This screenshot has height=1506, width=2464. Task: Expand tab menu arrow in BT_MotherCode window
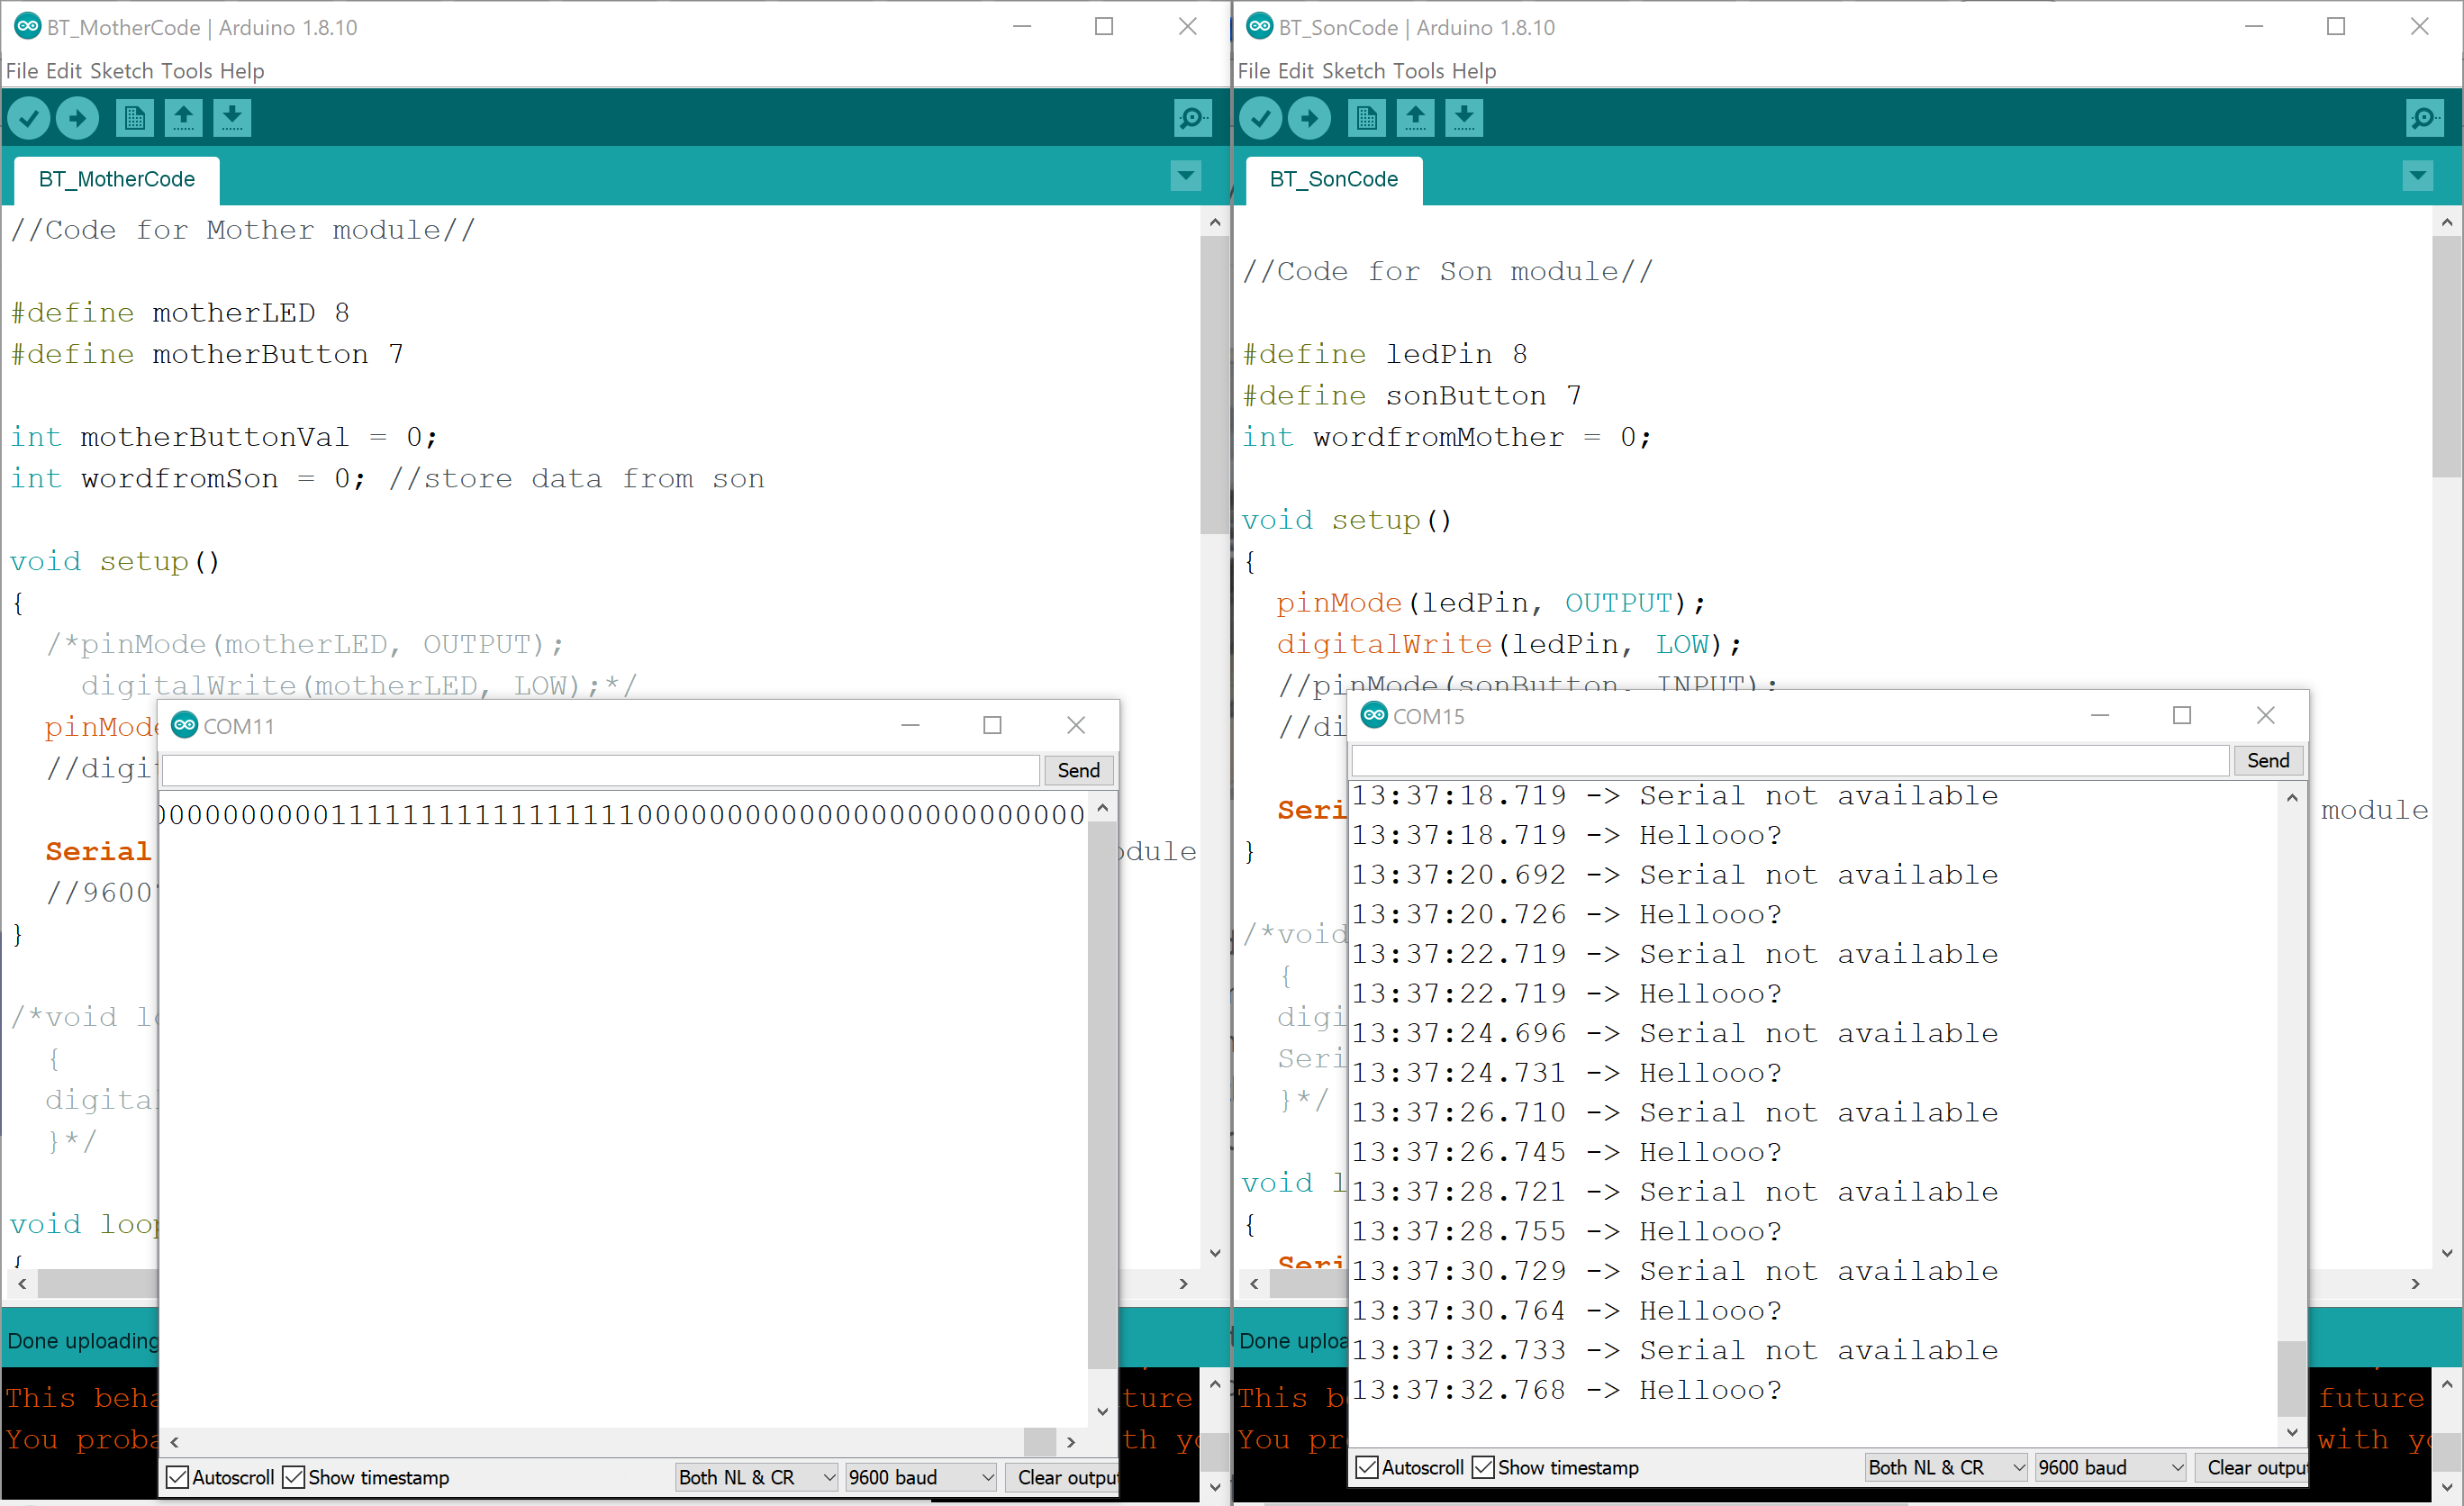(x=1185, y=177)
